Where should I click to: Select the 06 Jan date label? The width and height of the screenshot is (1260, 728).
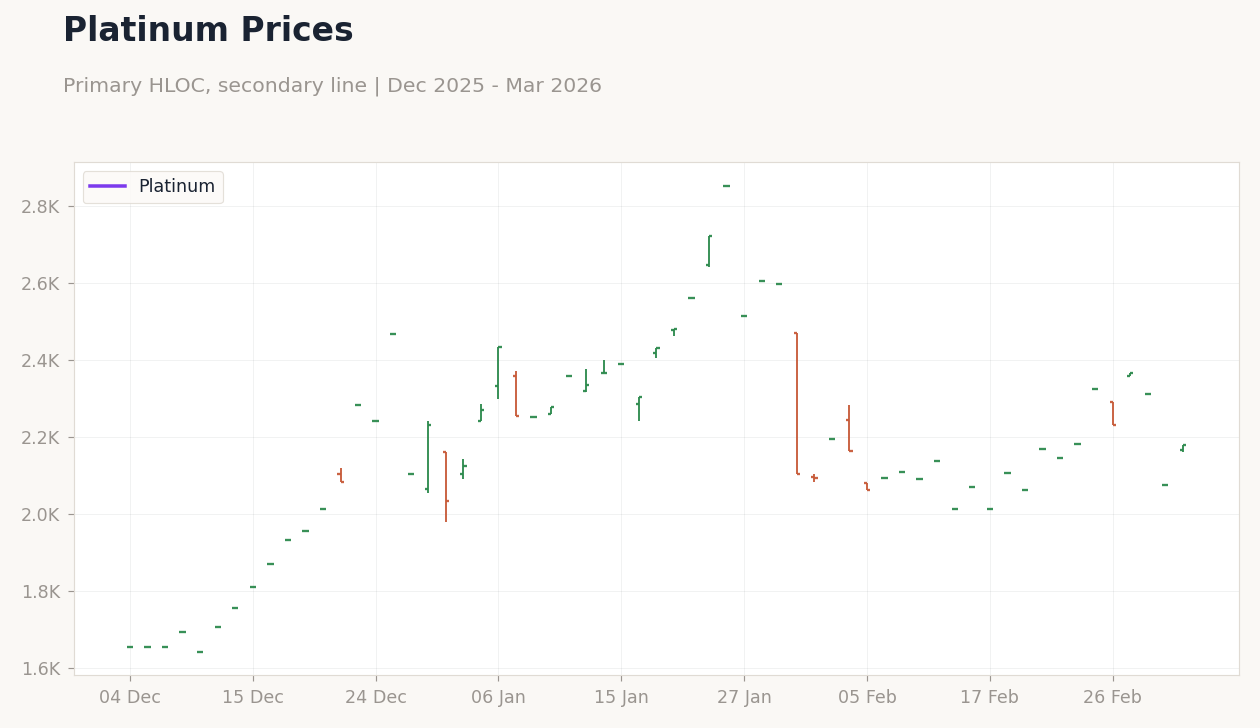point(498,698)
